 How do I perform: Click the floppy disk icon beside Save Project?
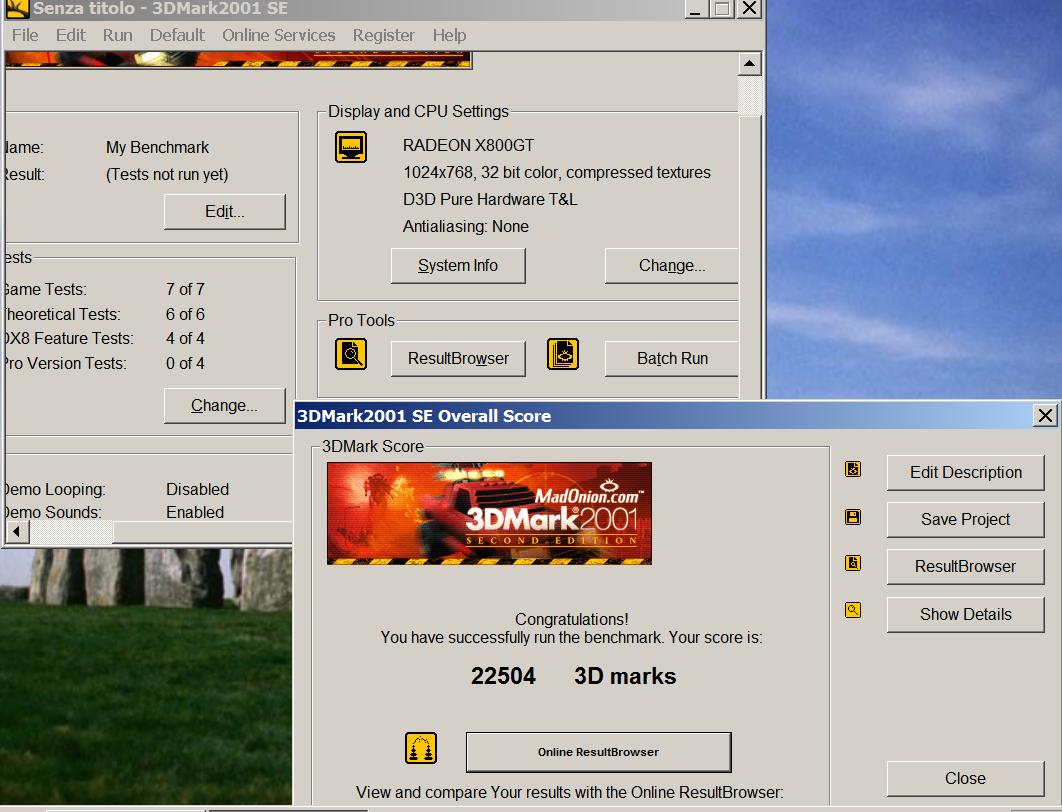tap(853, 517)
